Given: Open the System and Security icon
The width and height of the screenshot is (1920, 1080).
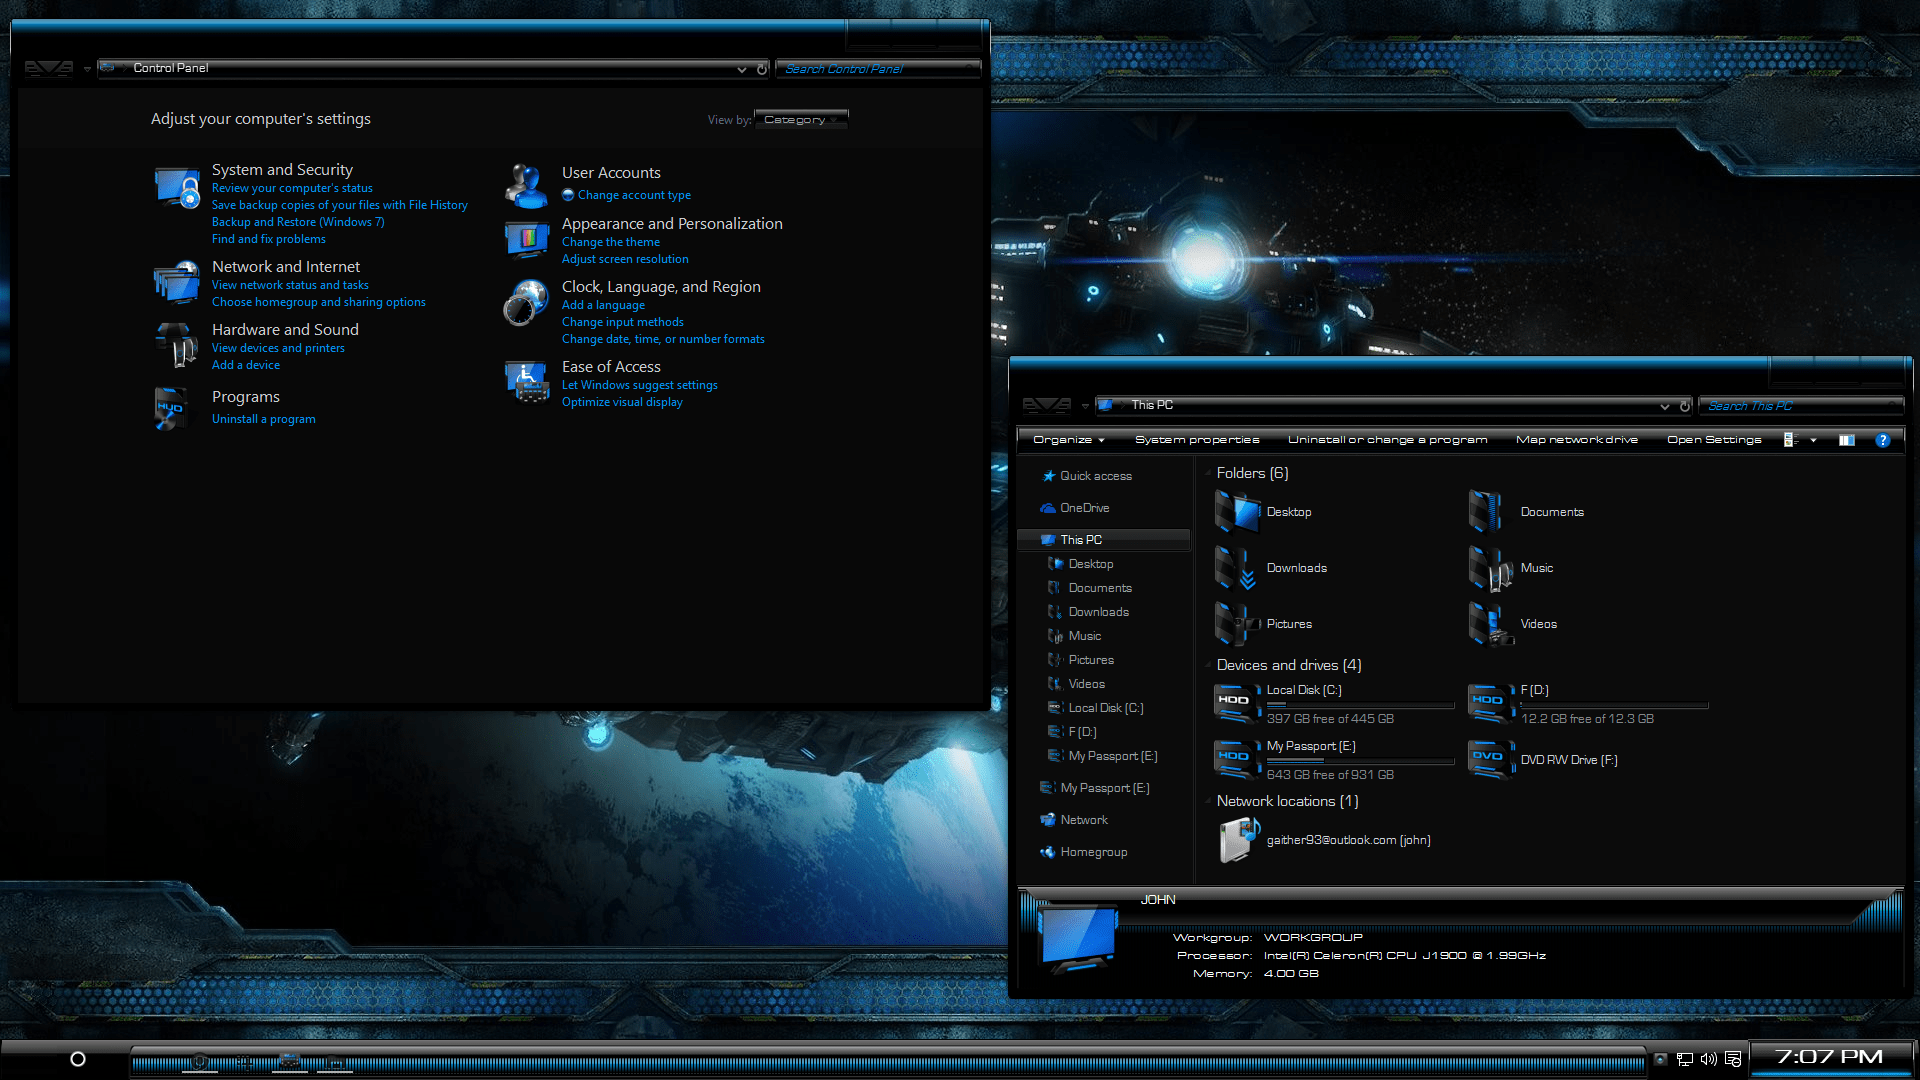Looking at the screenshot, I should (x=177, y=187).
